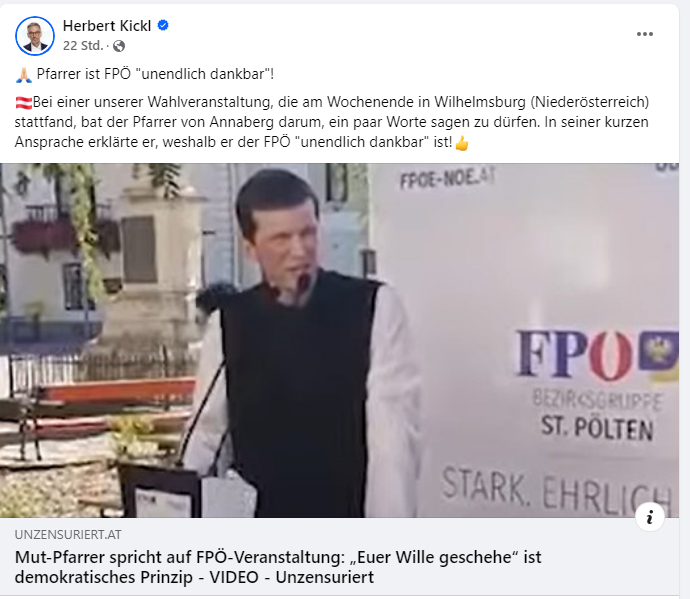Click the Herbert Kickl name link

(x=107, y=26)
